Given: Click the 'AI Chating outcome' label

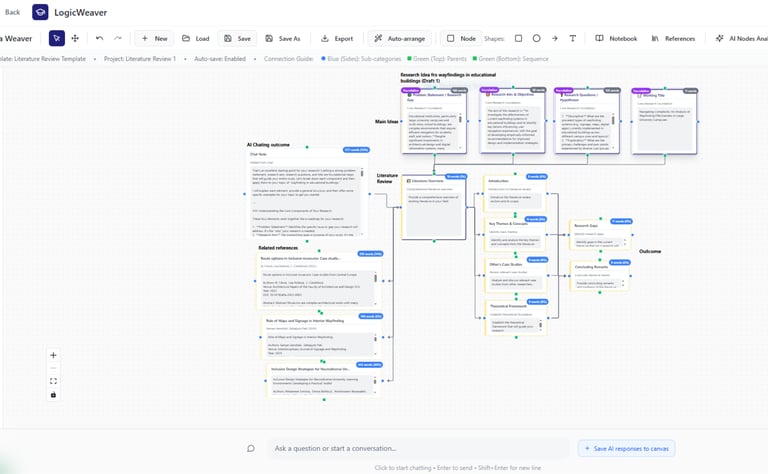Looking at the screenshot, I should pos(268,144).
